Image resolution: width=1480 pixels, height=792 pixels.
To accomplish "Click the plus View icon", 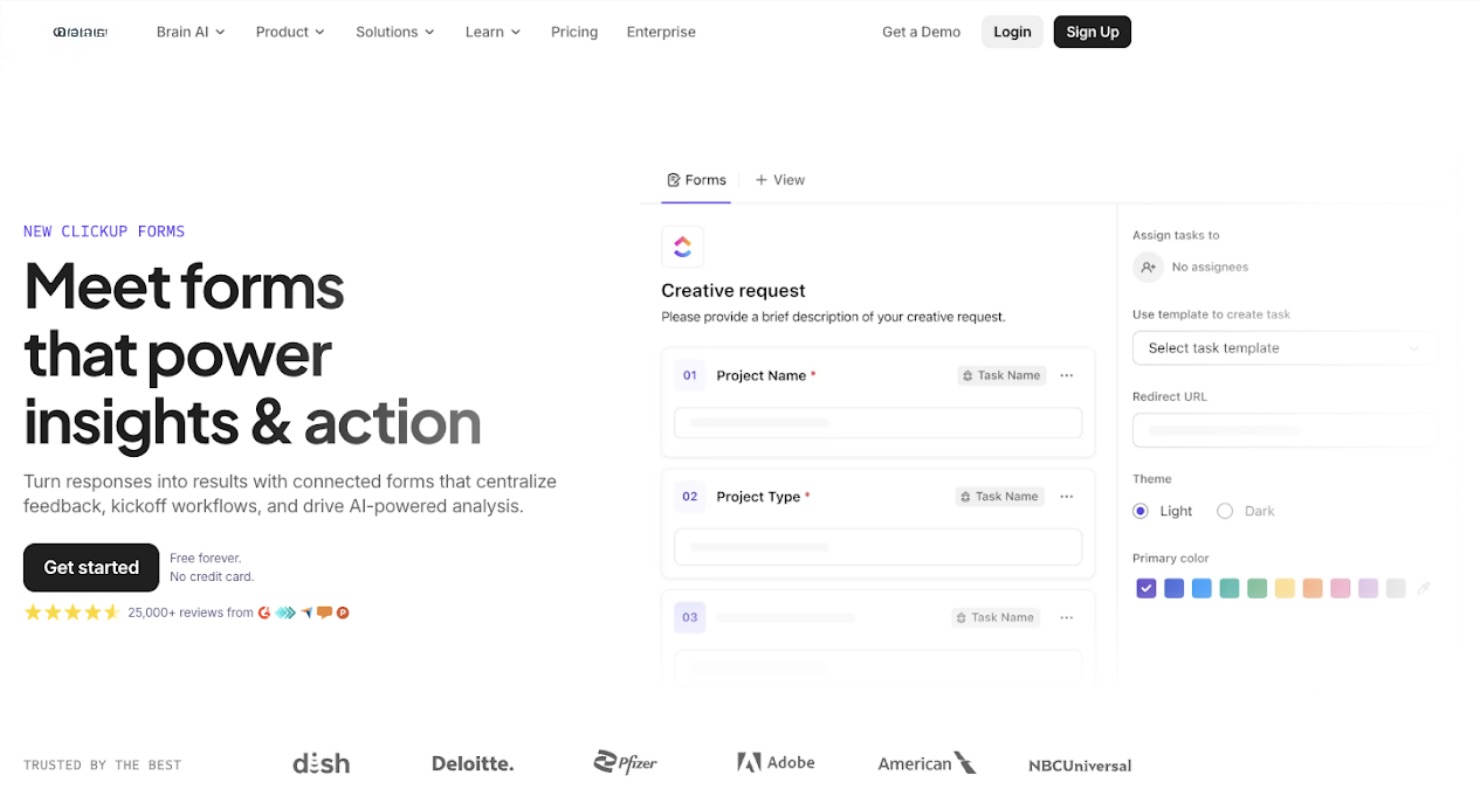I will tap(761, 180).
